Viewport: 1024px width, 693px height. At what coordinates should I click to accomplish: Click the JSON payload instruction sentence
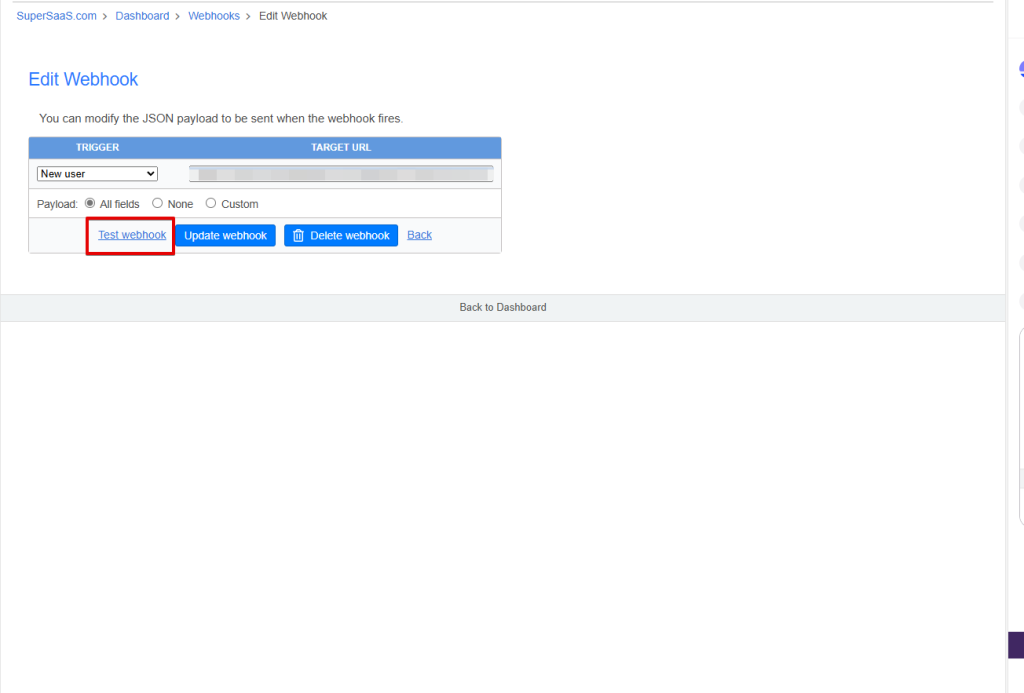pos(220,118)
